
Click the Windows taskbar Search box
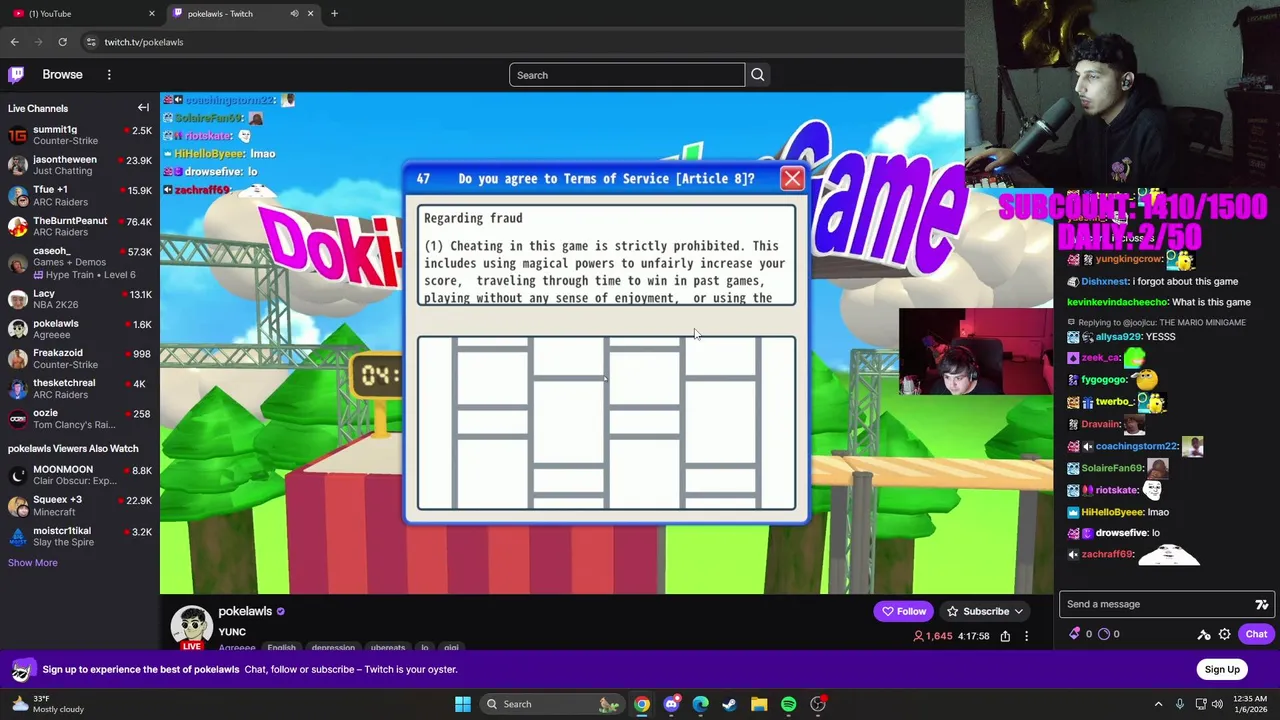pos(551,704)
